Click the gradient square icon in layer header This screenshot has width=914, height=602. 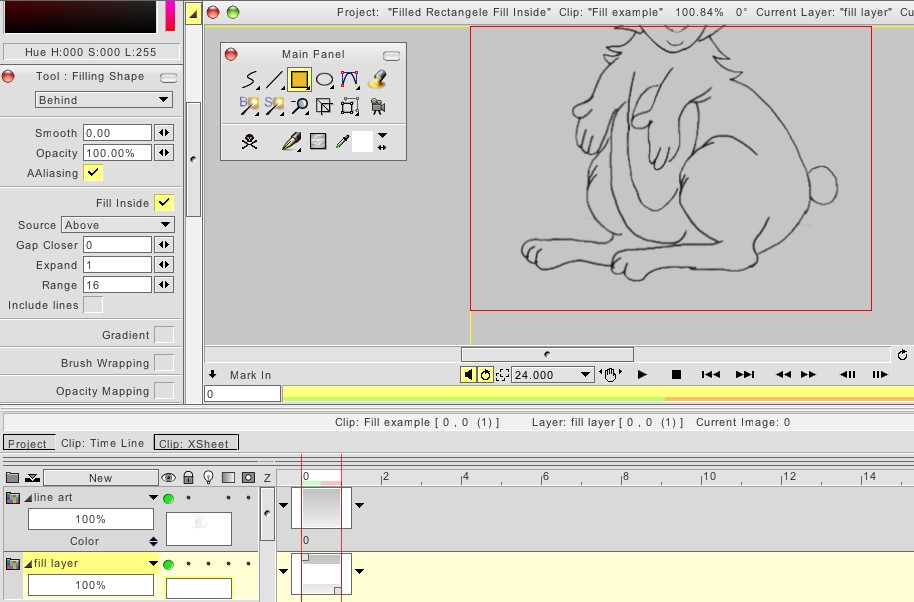[x=228, y=478]
